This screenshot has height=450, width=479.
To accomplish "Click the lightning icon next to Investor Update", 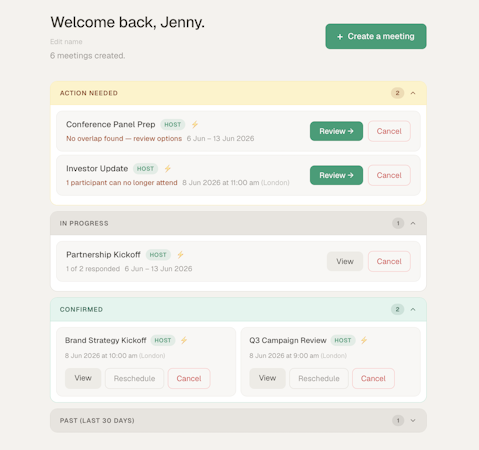I will coord(167,169).
